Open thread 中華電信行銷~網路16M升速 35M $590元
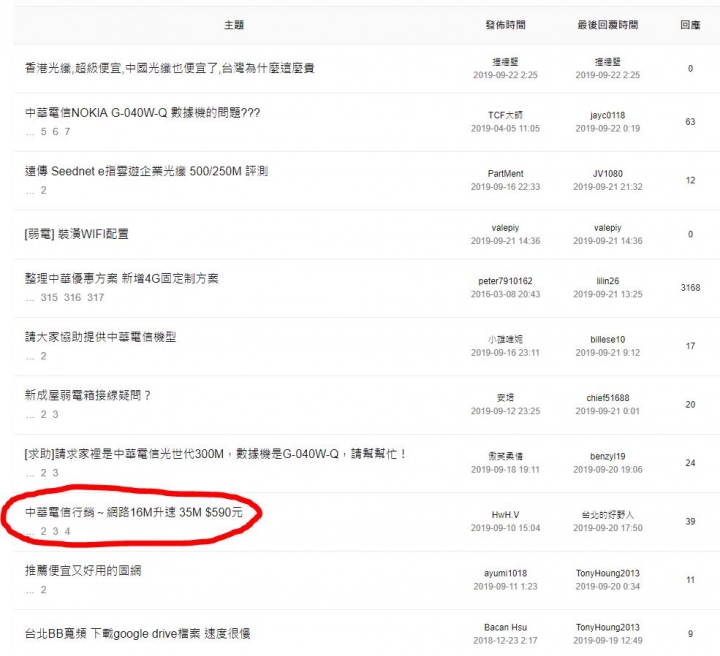Viewport: 720px width, 656px height. pos(133,512)
